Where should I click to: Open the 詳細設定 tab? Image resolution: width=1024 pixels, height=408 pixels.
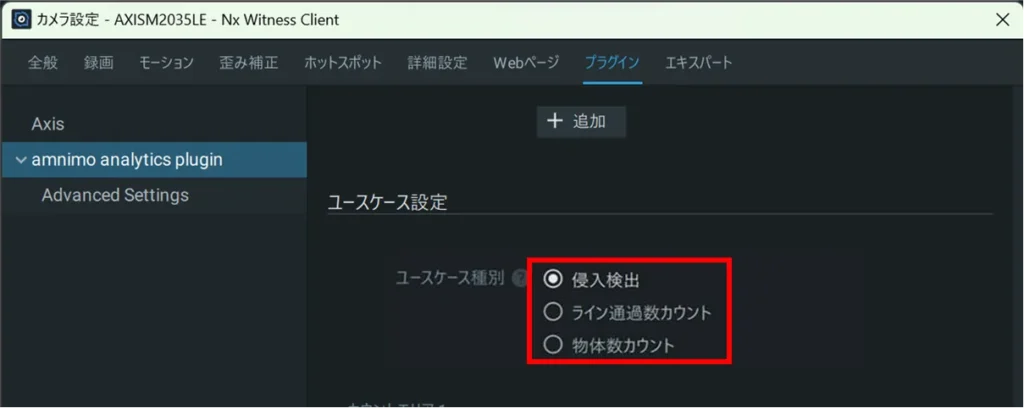437,62
